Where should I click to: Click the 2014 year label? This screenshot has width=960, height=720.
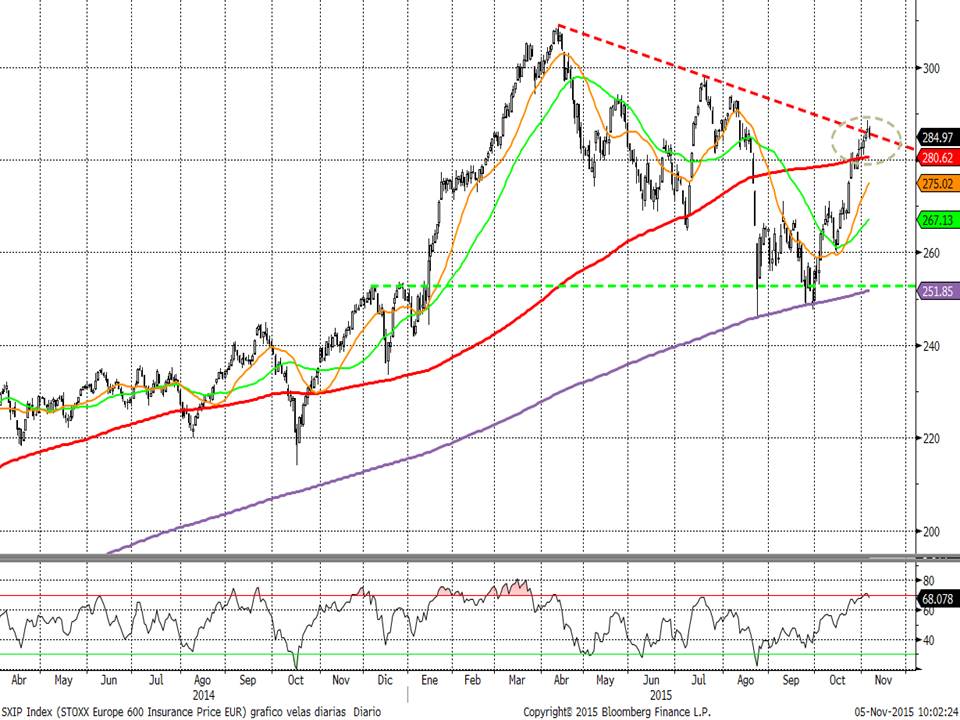[x=204, y=696]
